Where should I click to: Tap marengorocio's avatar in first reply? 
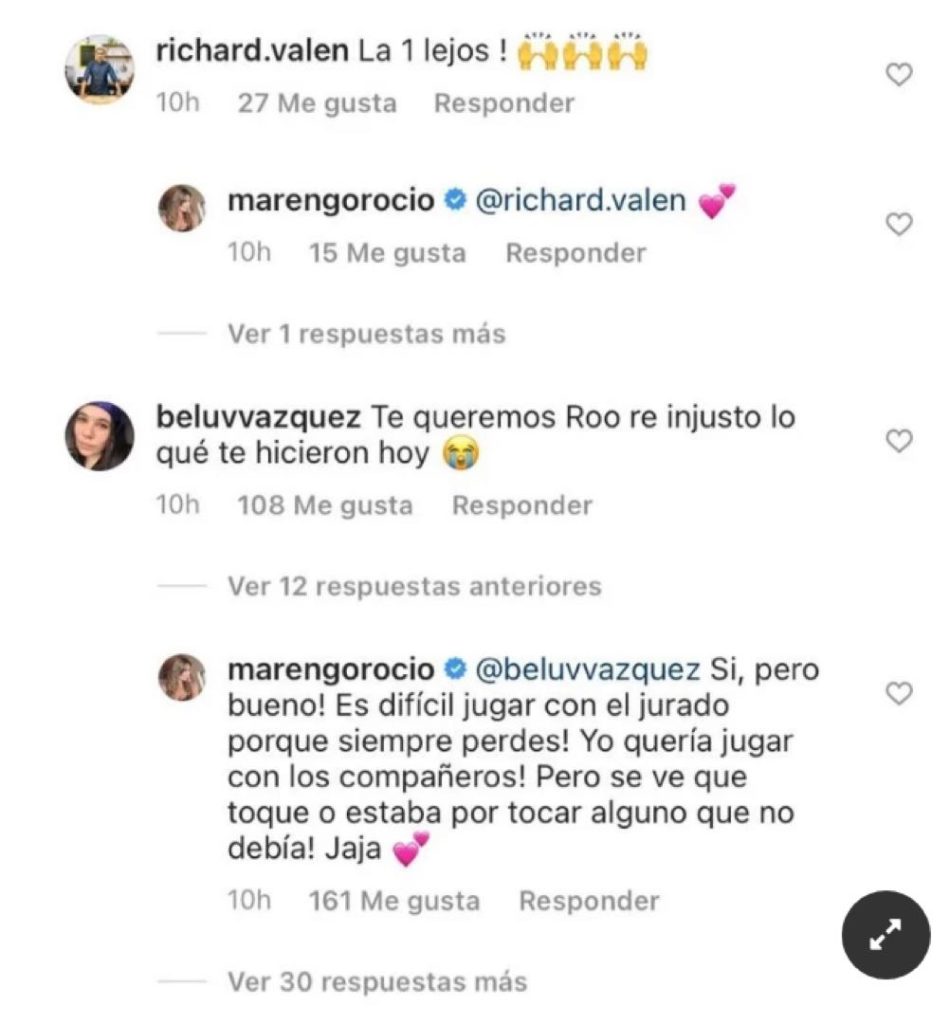click(x=182, y=209)
